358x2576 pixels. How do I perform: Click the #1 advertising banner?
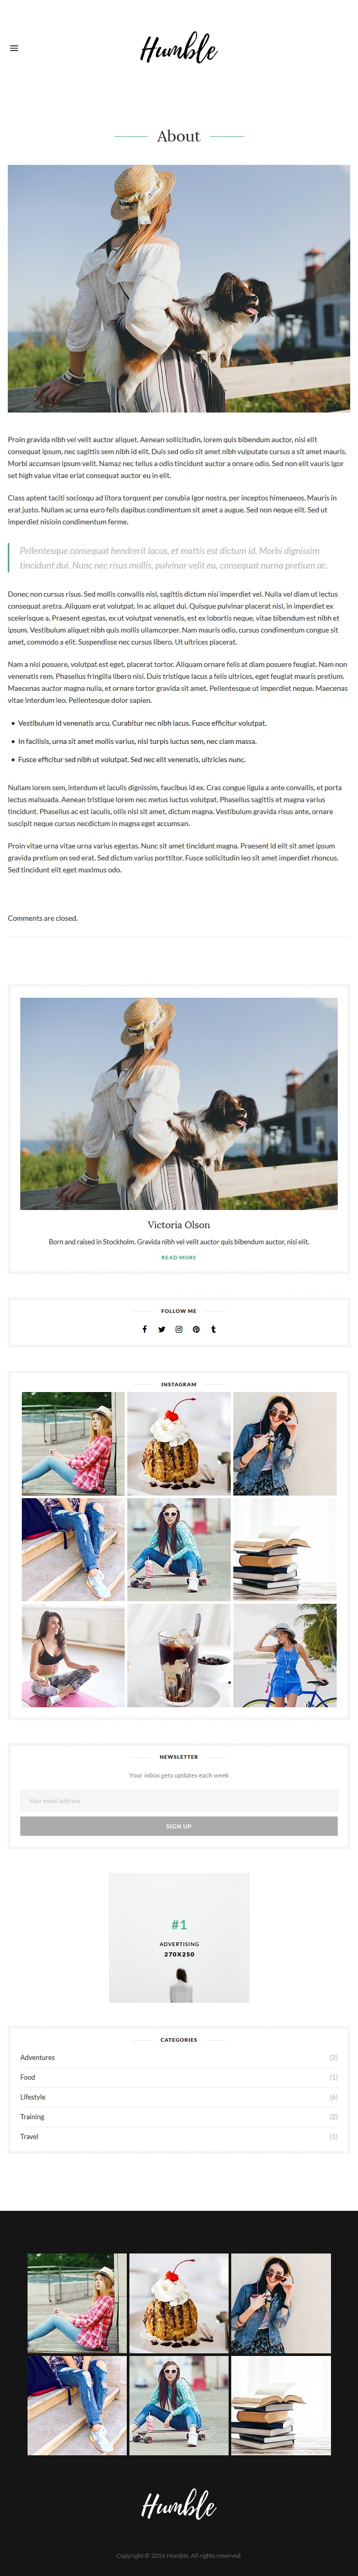click(x=179, y=1937)
